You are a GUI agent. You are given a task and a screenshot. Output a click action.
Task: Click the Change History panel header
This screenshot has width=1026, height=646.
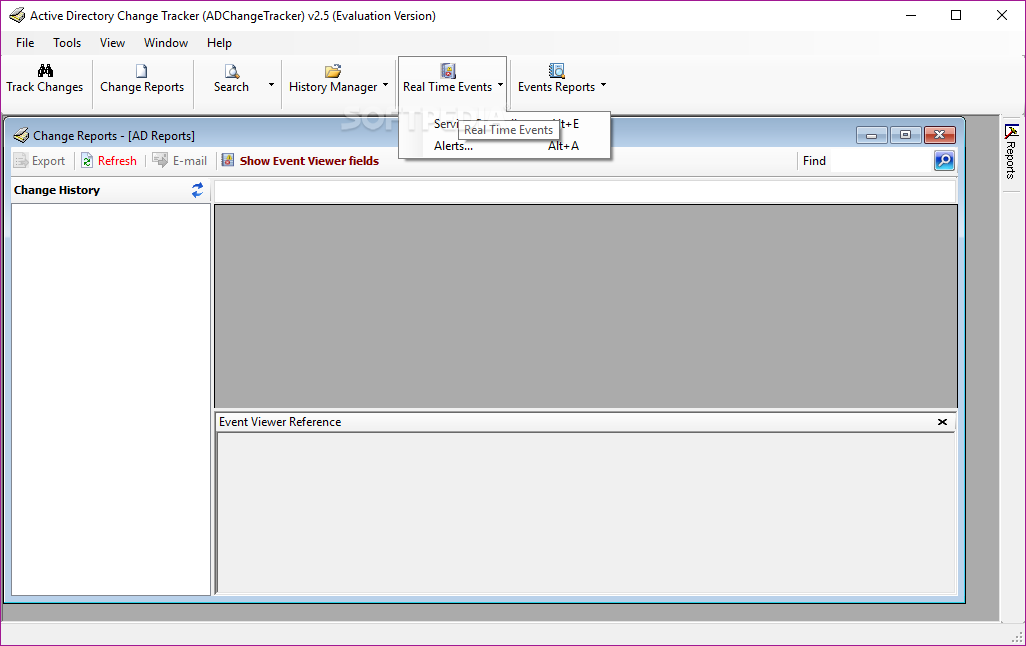pos(57,190)
